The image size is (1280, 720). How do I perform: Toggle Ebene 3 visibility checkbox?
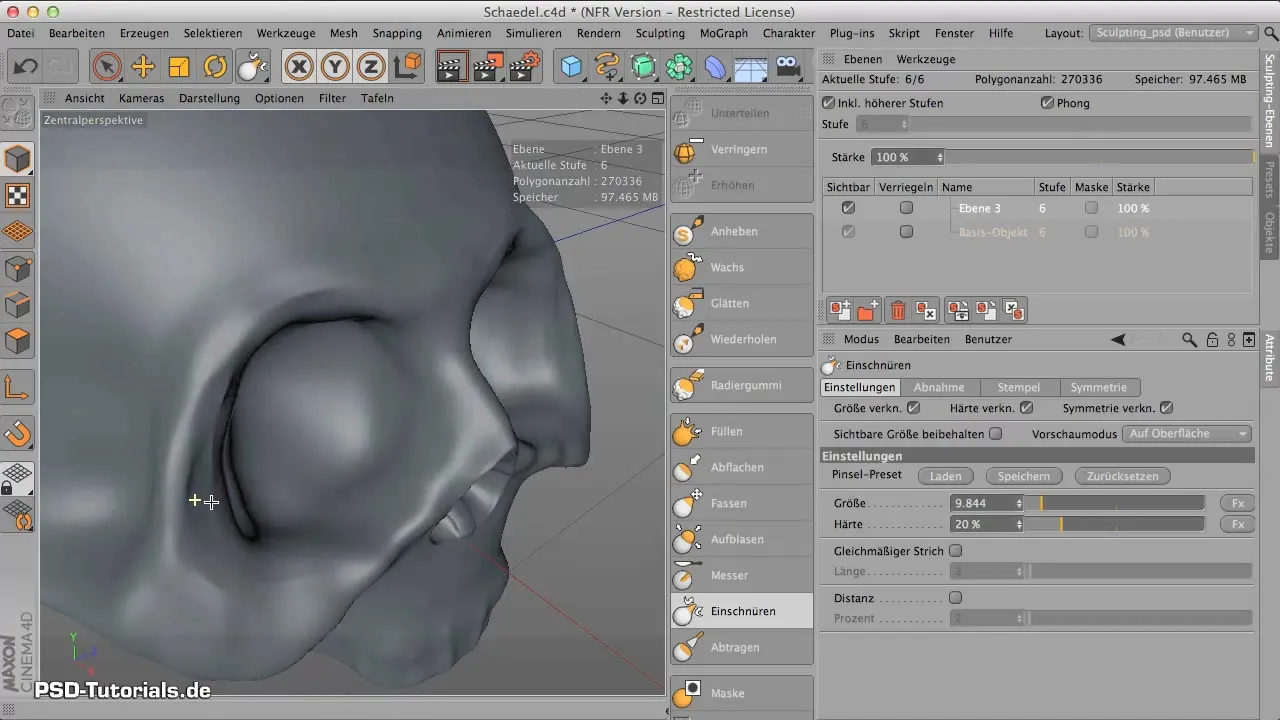[x=849, y=208]
